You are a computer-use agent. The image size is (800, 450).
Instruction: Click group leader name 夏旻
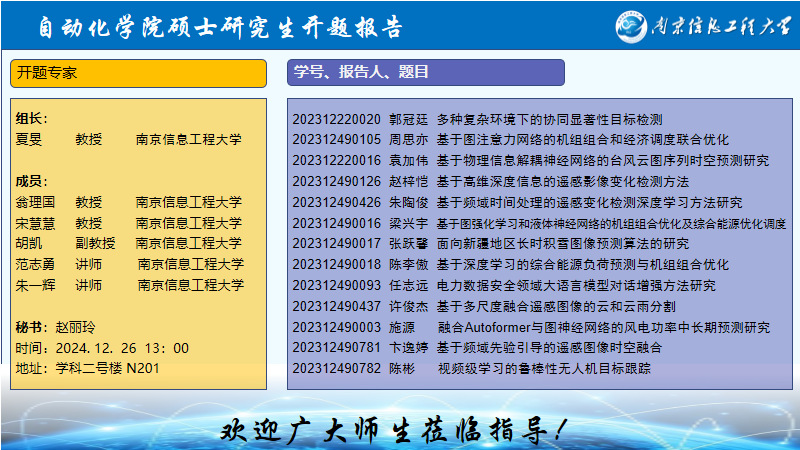coord(30,140)
